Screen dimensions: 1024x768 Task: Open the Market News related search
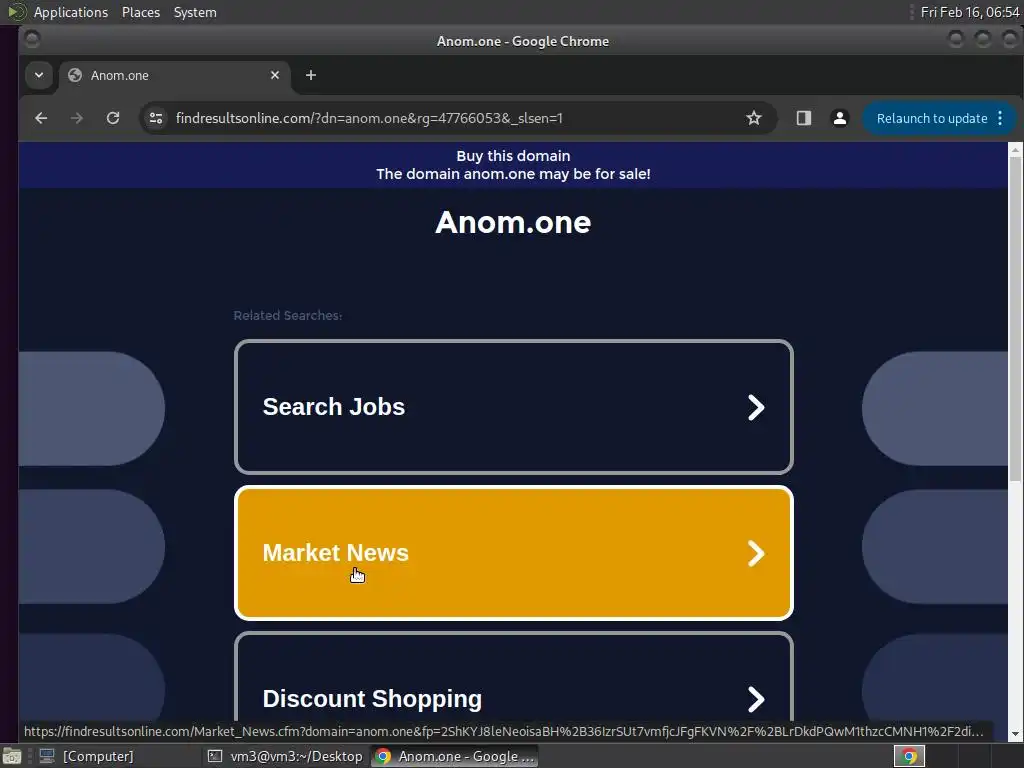click(513, 552)
